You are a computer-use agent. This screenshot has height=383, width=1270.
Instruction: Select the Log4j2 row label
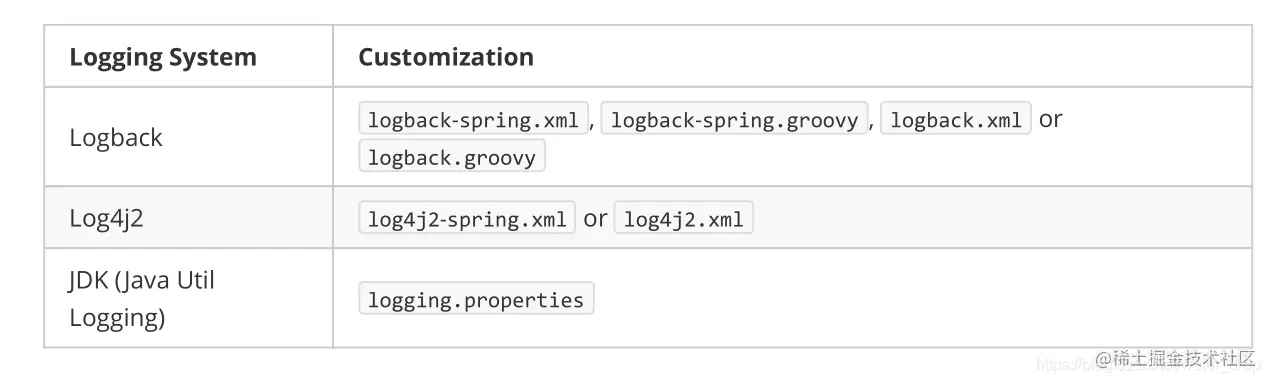(x=106, y=218)
